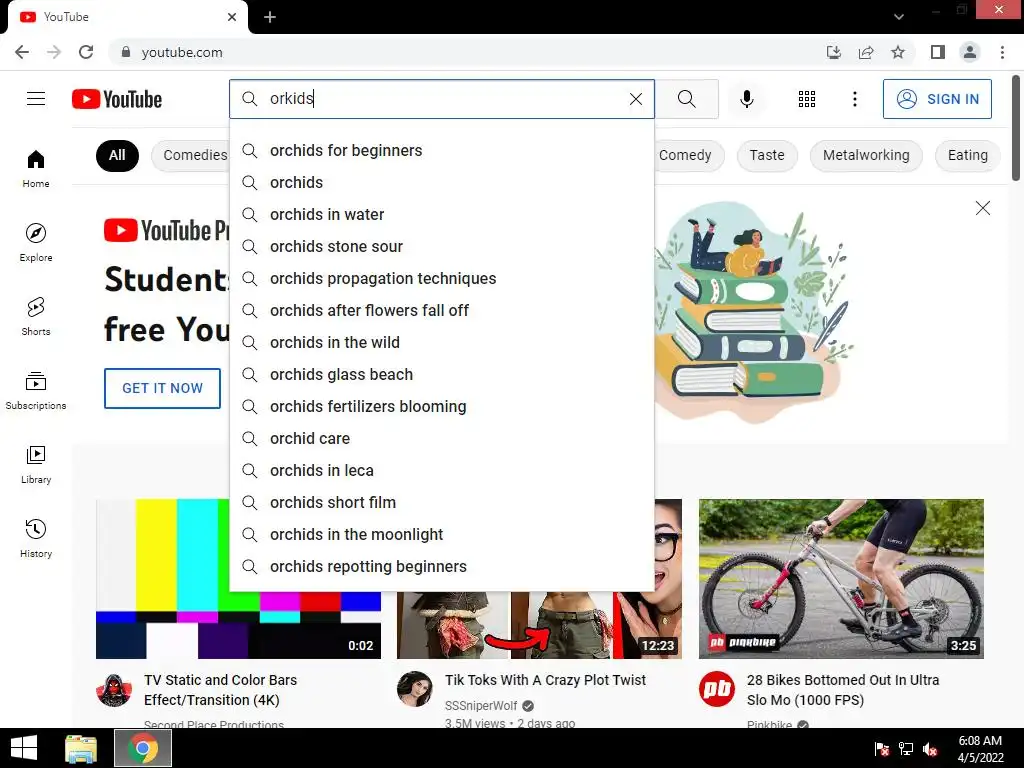1024x768 pixels.
Task: Click inside the search text field
Action: pyautogui.click(x=444, y=99)
